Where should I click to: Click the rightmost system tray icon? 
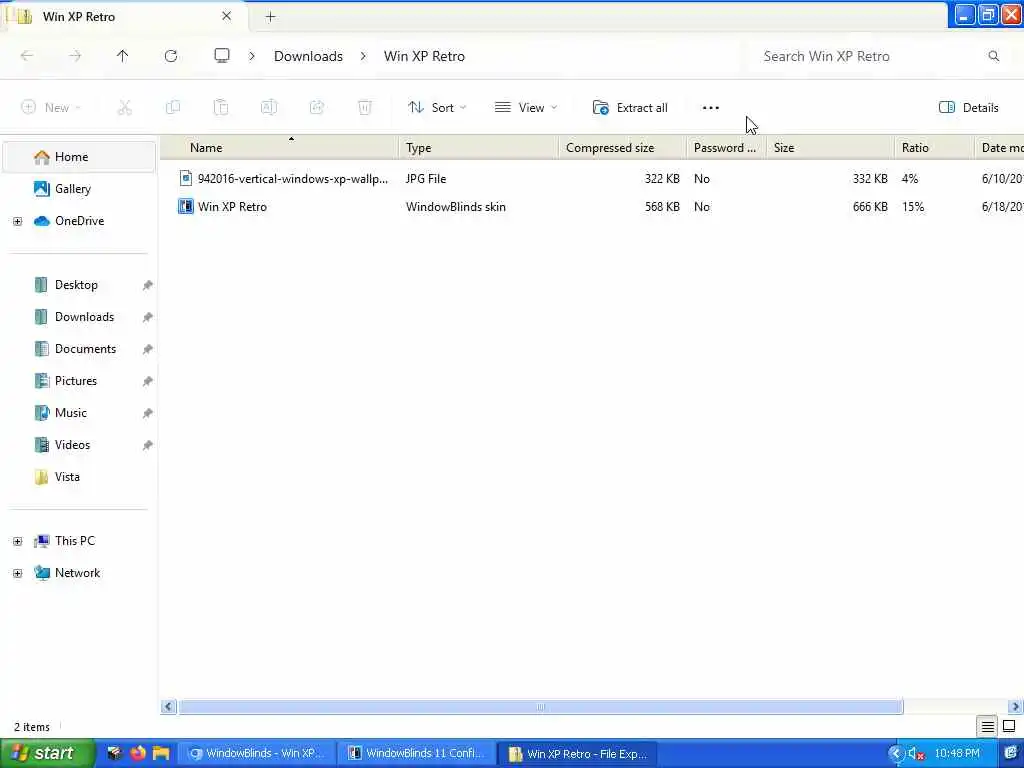pos(1012,753)
